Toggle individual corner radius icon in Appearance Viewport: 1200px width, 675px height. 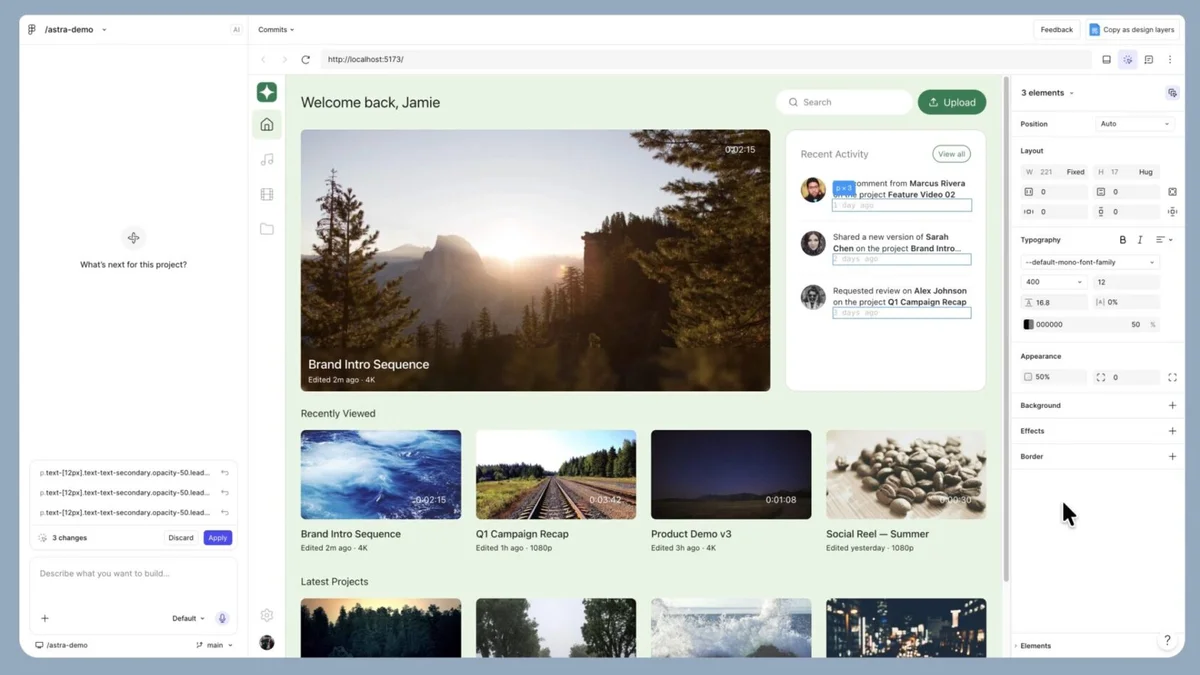(x=1172, y=377)
